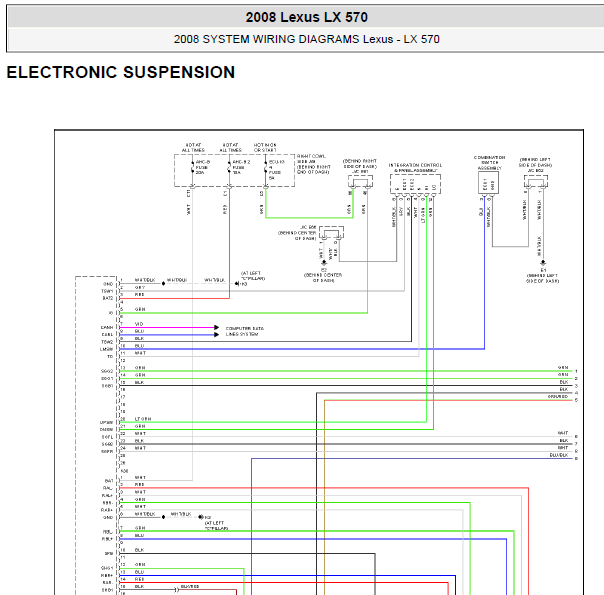Click the E2 ground 'BEHIND CENTER OF DASH' label
The width and height of the screenshot is (604, 595).
tap(323, 275)
